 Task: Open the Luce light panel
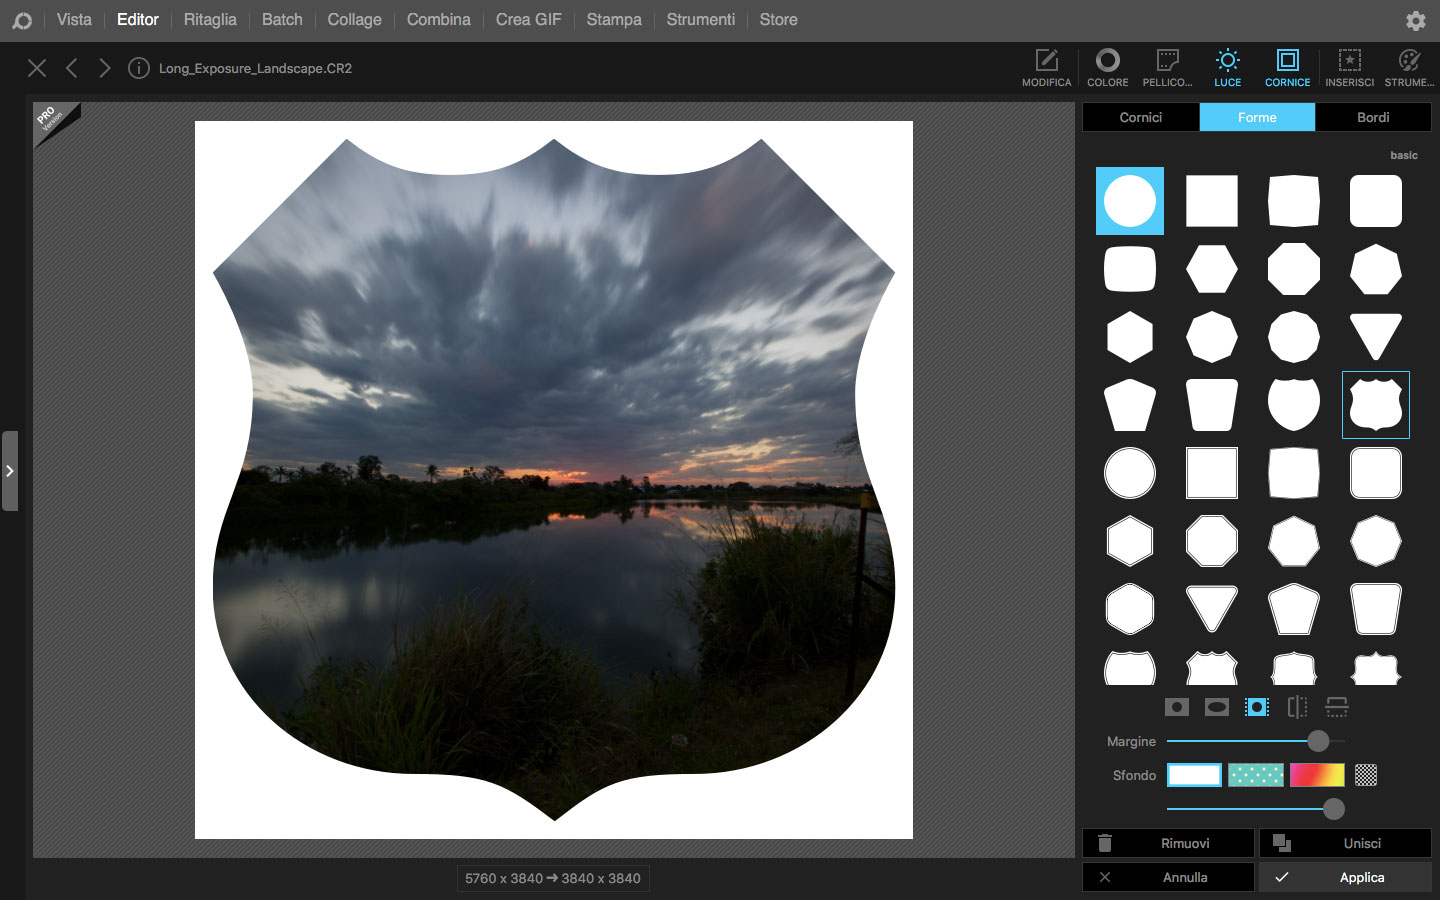click(1227, 68)
